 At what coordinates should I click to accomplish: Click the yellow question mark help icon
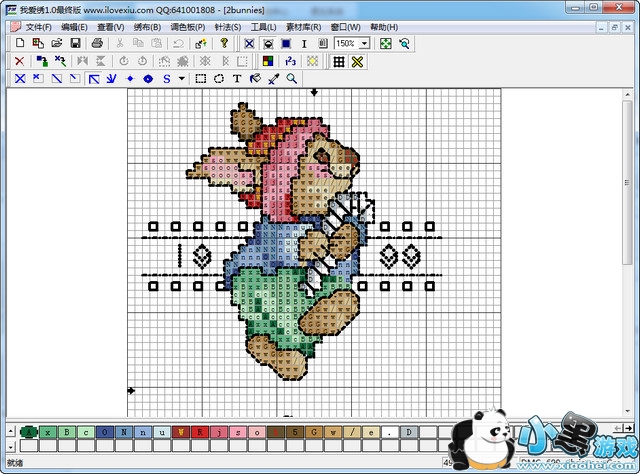[x=224, y=43]
